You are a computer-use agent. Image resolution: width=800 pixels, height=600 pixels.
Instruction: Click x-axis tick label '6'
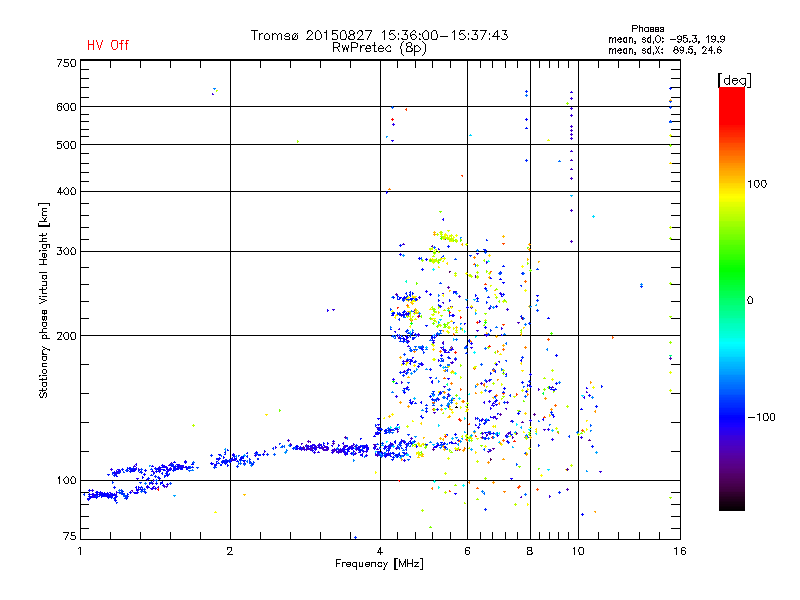pos(467,551)
